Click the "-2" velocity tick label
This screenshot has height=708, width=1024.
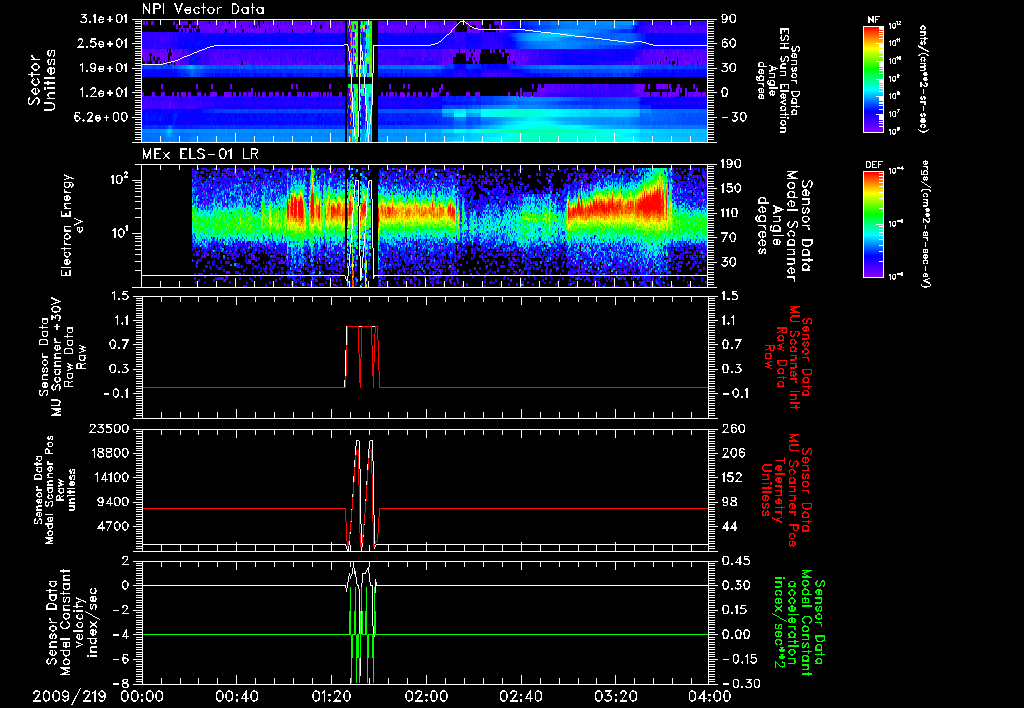(122, 609)
